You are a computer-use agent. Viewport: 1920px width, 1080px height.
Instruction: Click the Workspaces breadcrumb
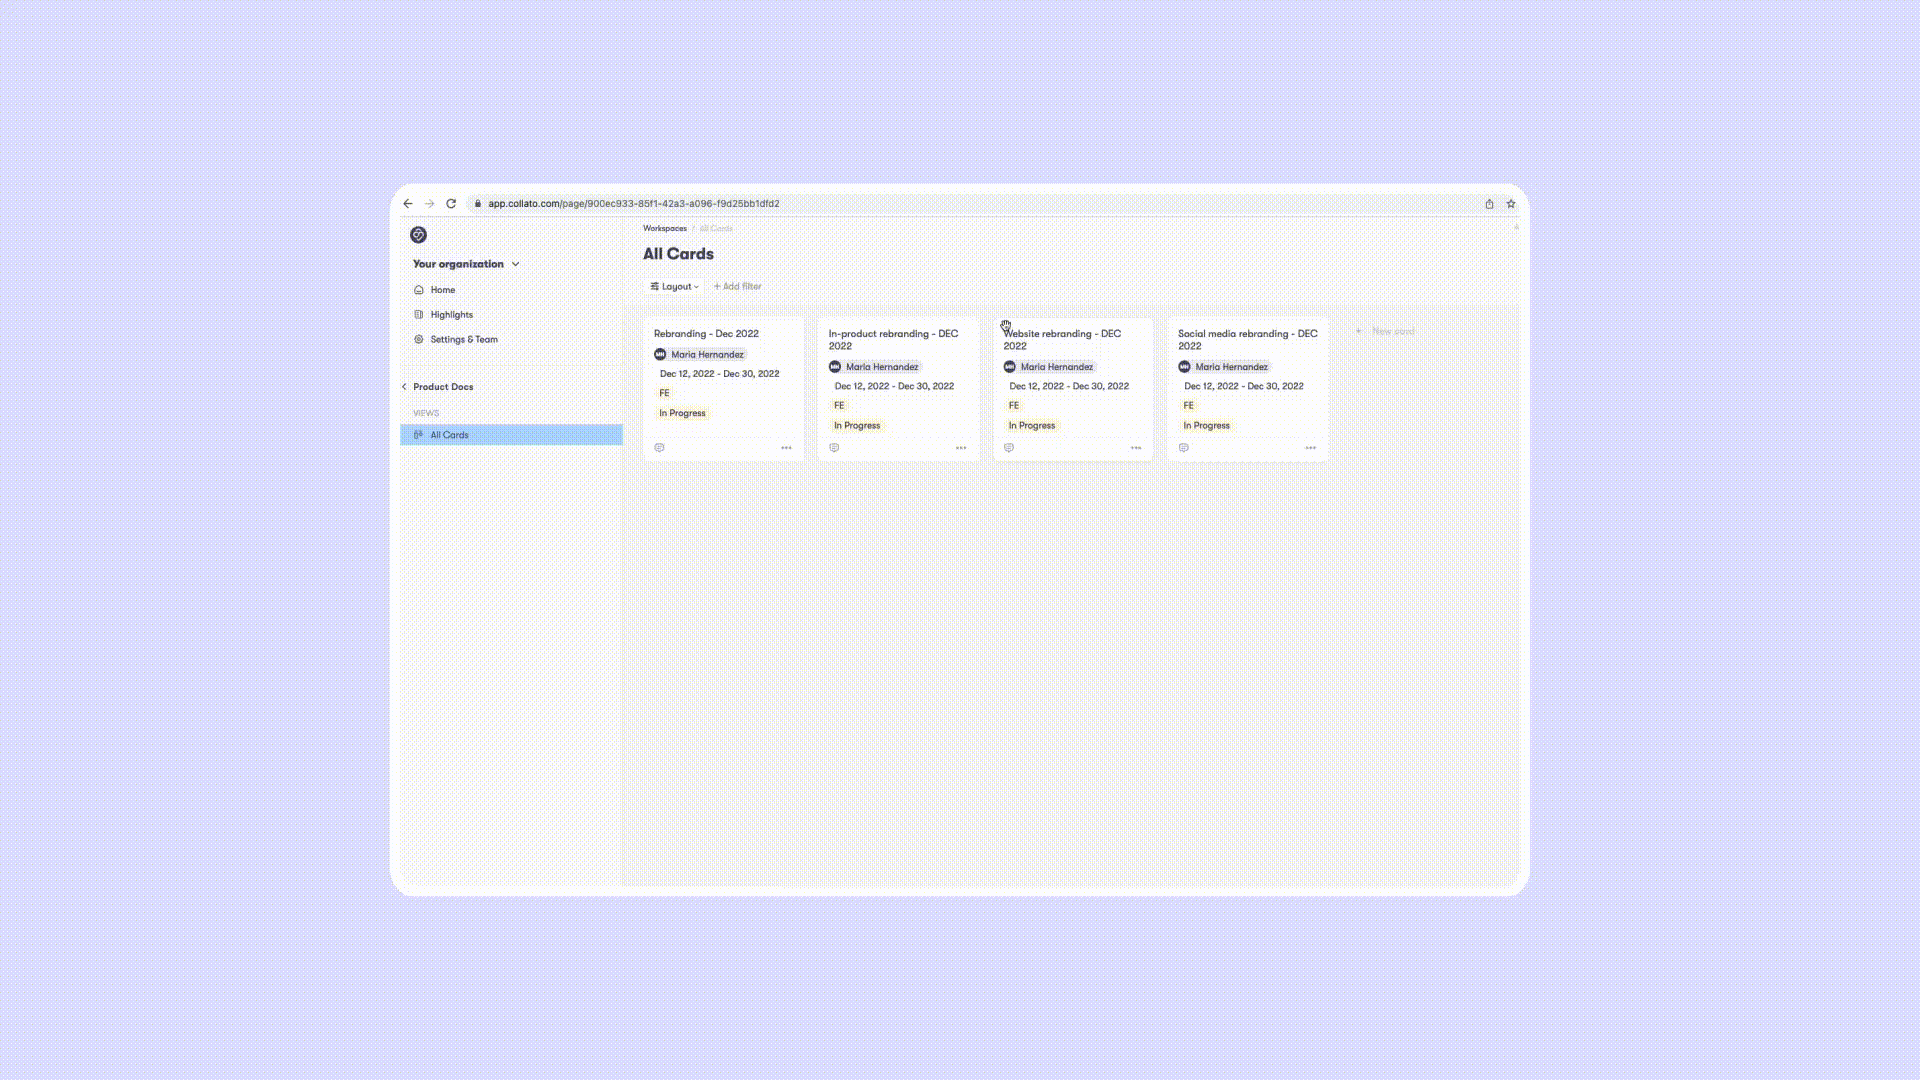[665, 229]
